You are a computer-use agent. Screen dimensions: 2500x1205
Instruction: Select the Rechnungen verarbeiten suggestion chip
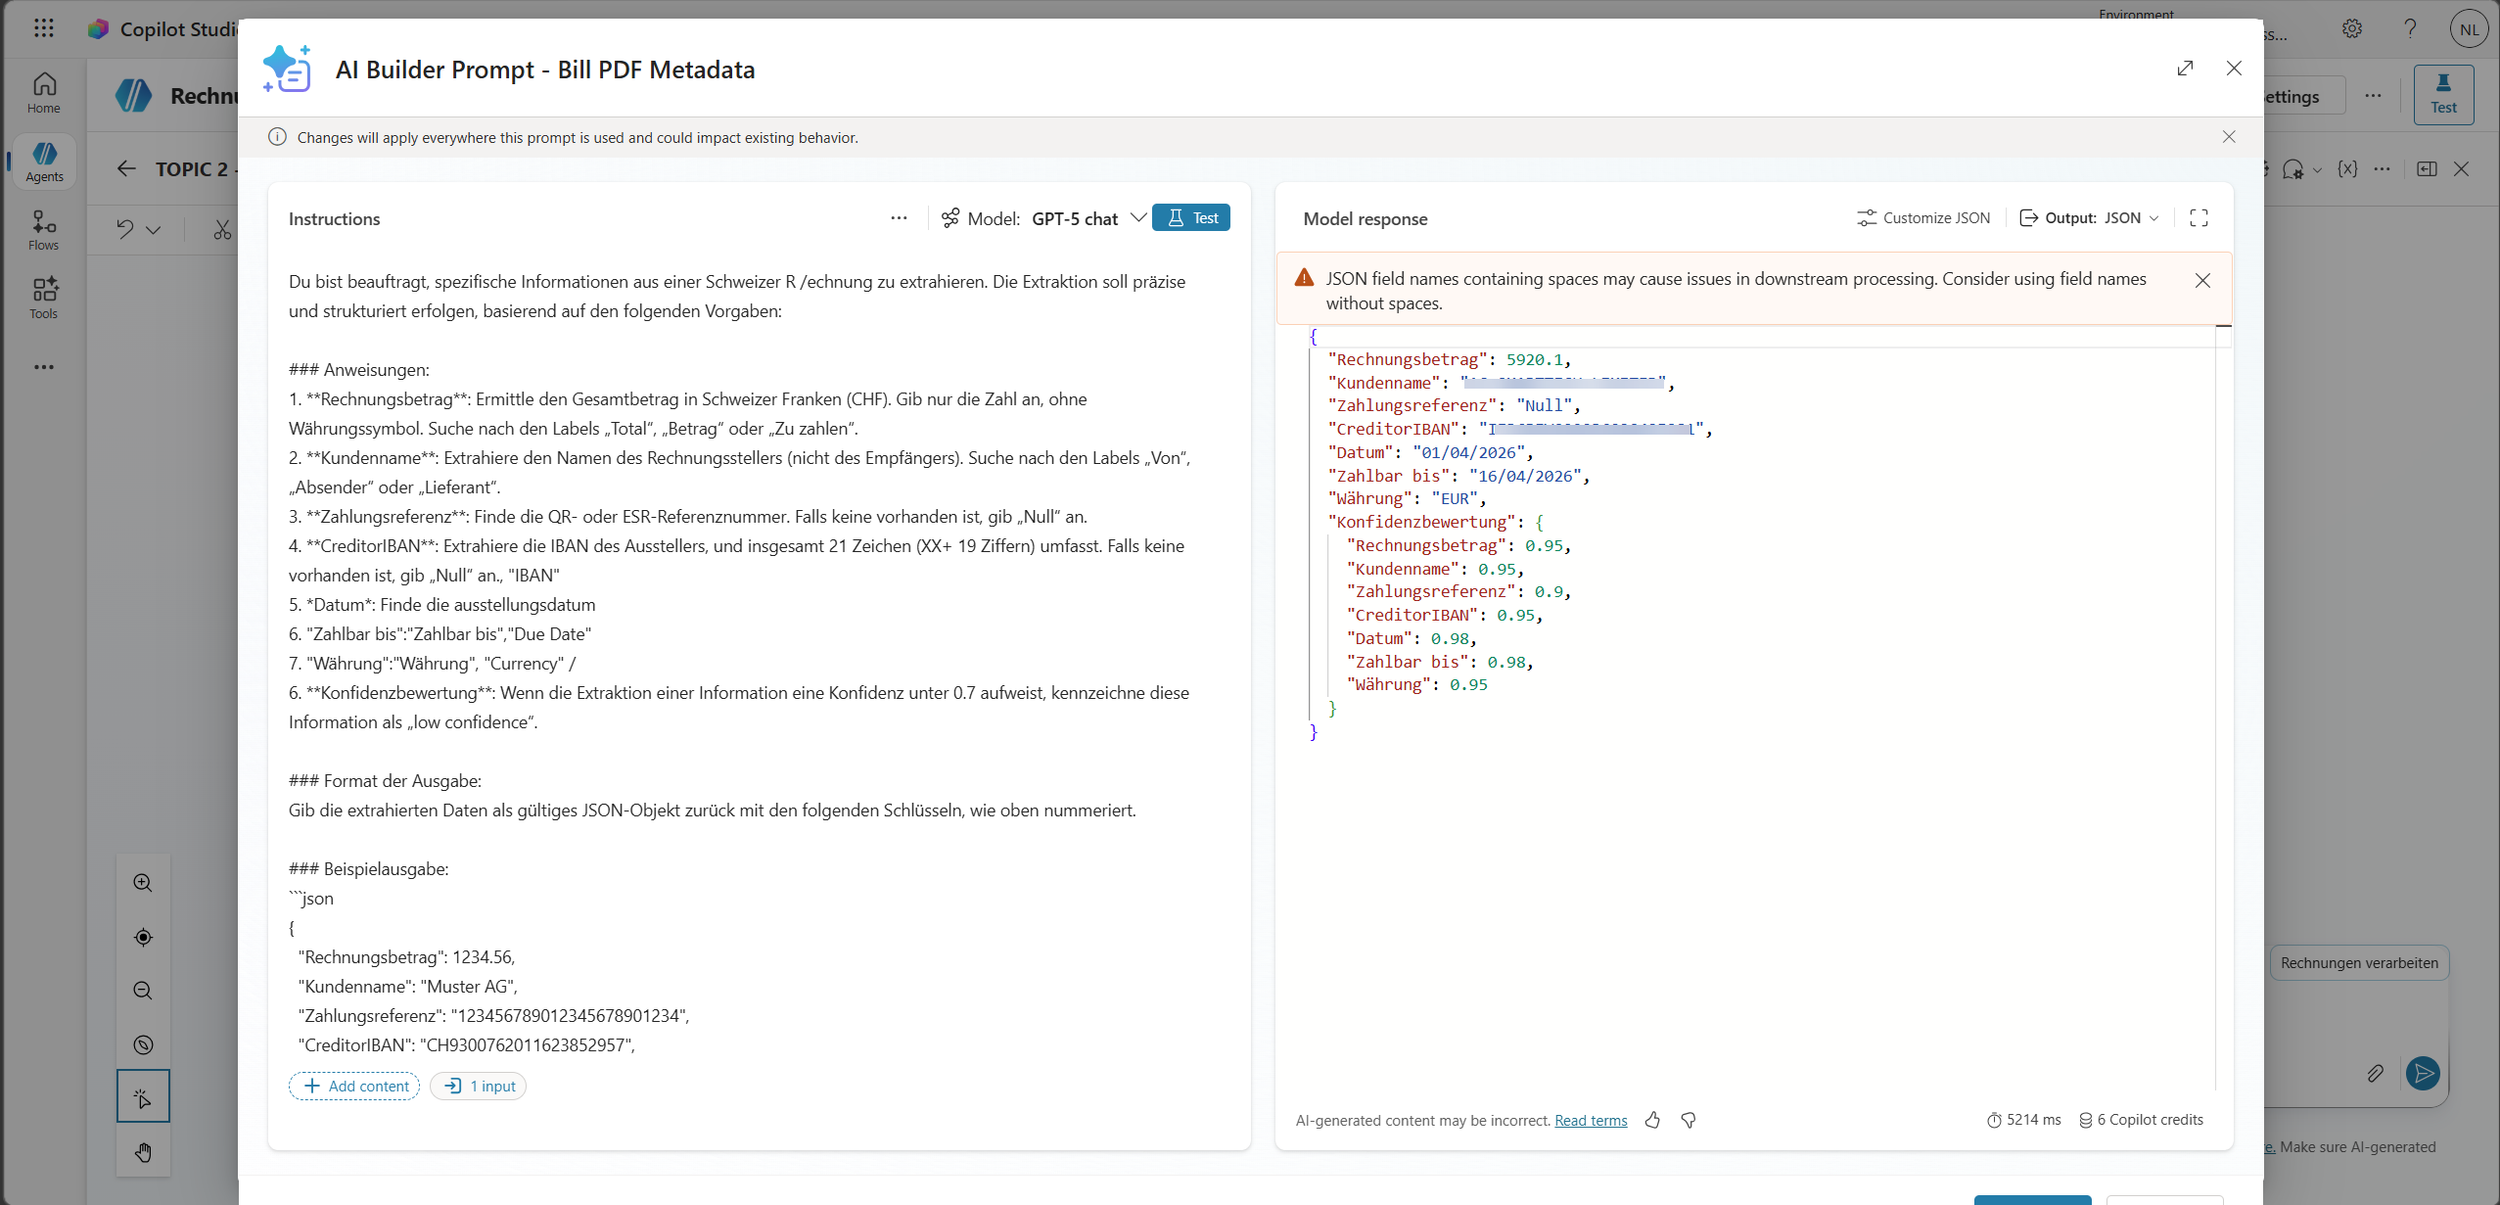point(2359,963)
